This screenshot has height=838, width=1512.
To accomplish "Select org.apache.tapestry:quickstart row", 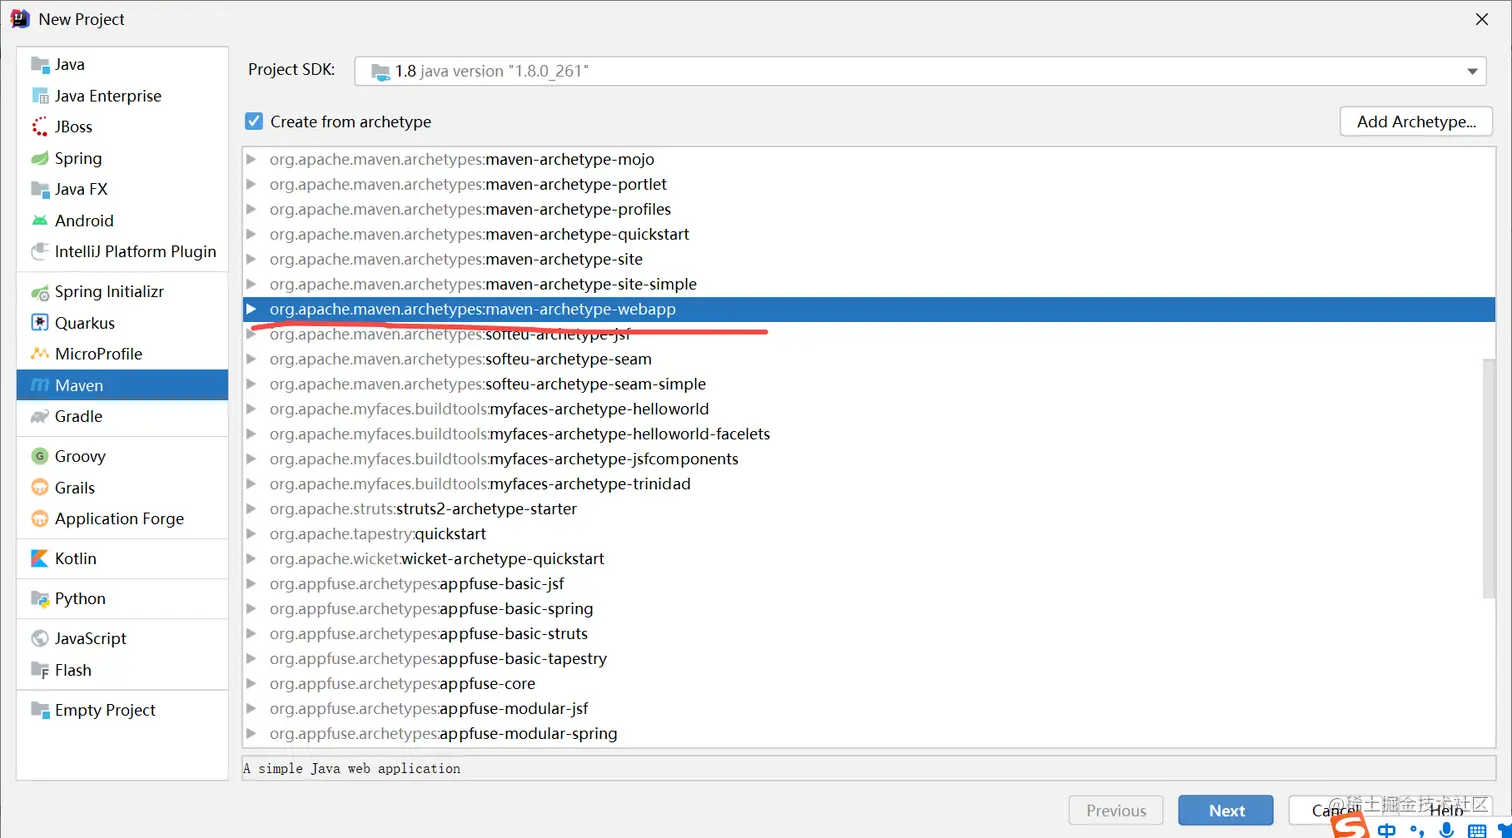I will point(869,534).
